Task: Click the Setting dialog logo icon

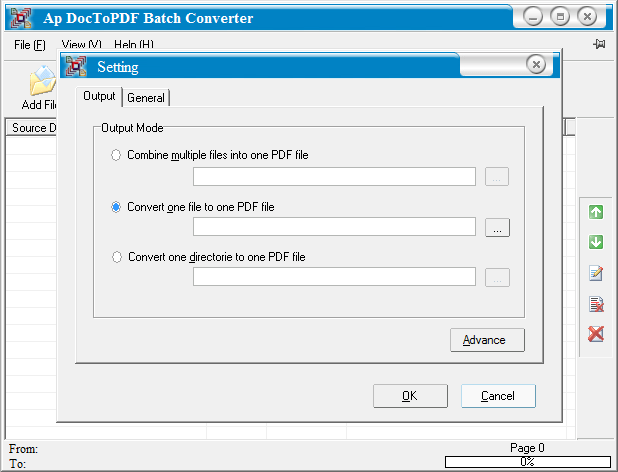Action: (76, 66)
